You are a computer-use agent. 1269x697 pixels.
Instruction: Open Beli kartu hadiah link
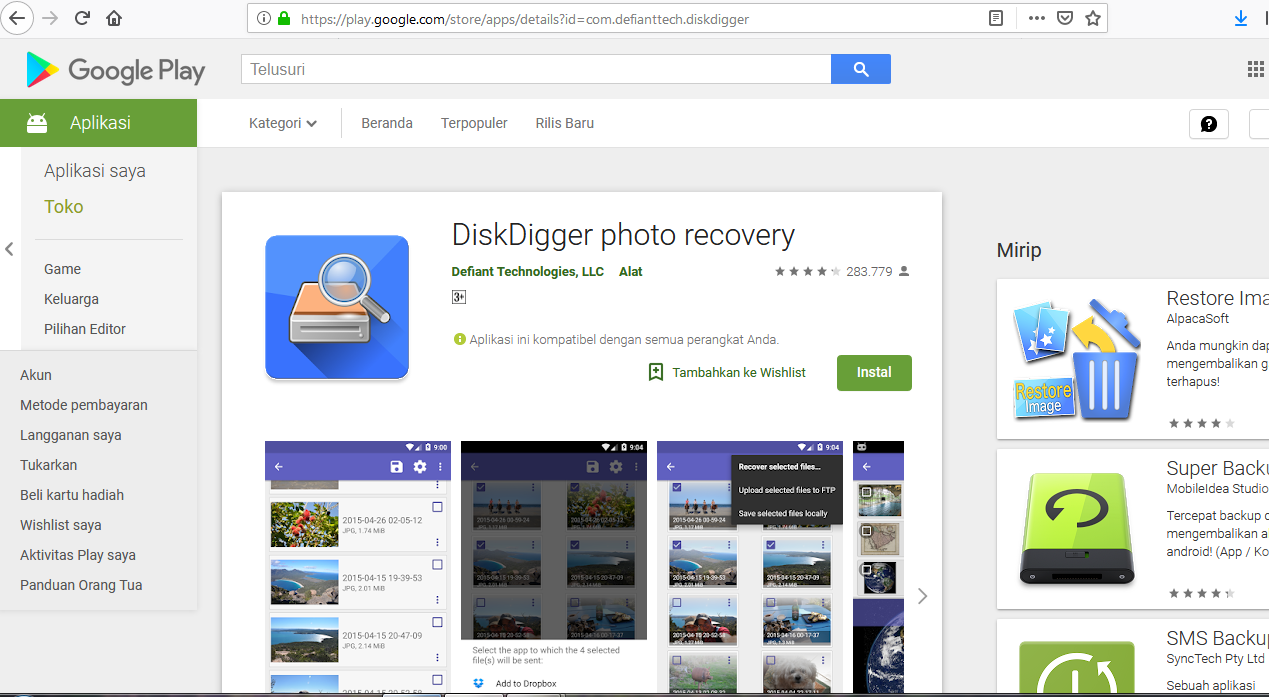pos(72,495)
